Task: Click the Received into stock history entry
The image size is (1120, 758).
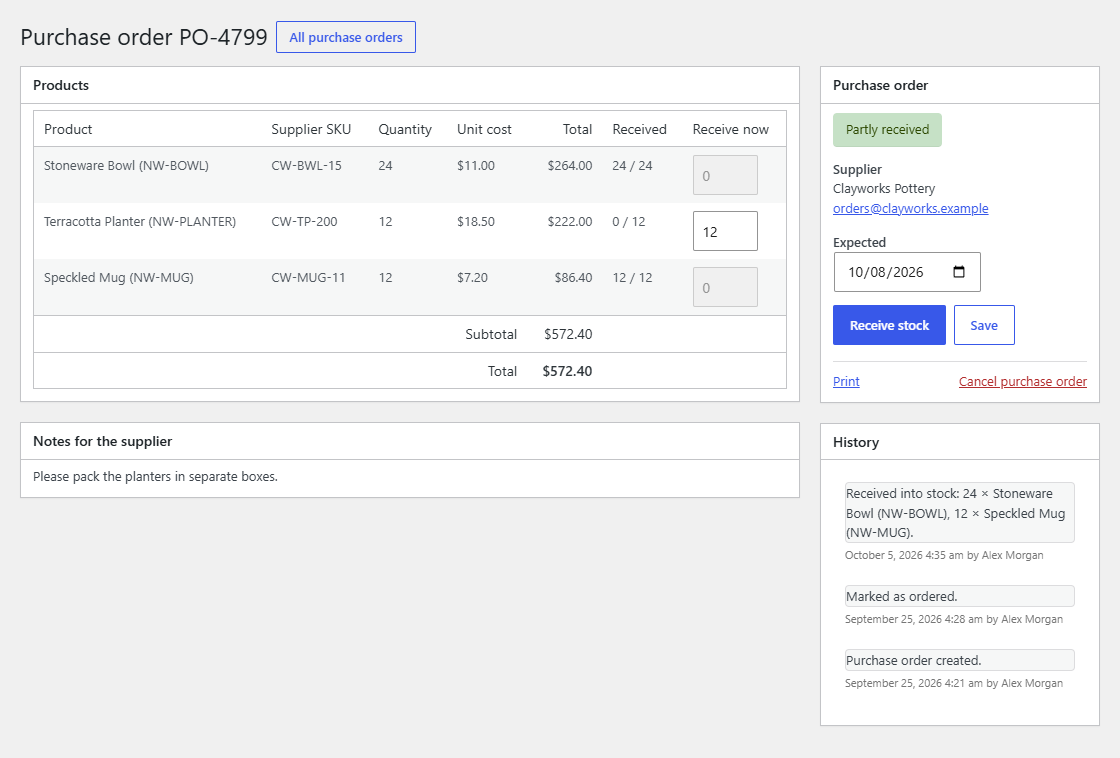Action: click(x=959, y=513)
